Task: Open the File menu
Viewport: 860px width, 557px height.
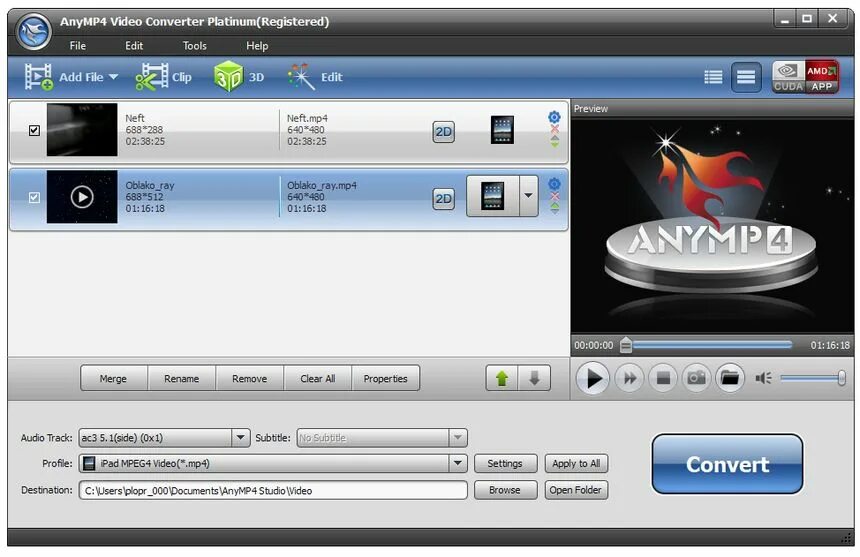Action: tap(77, 46)
